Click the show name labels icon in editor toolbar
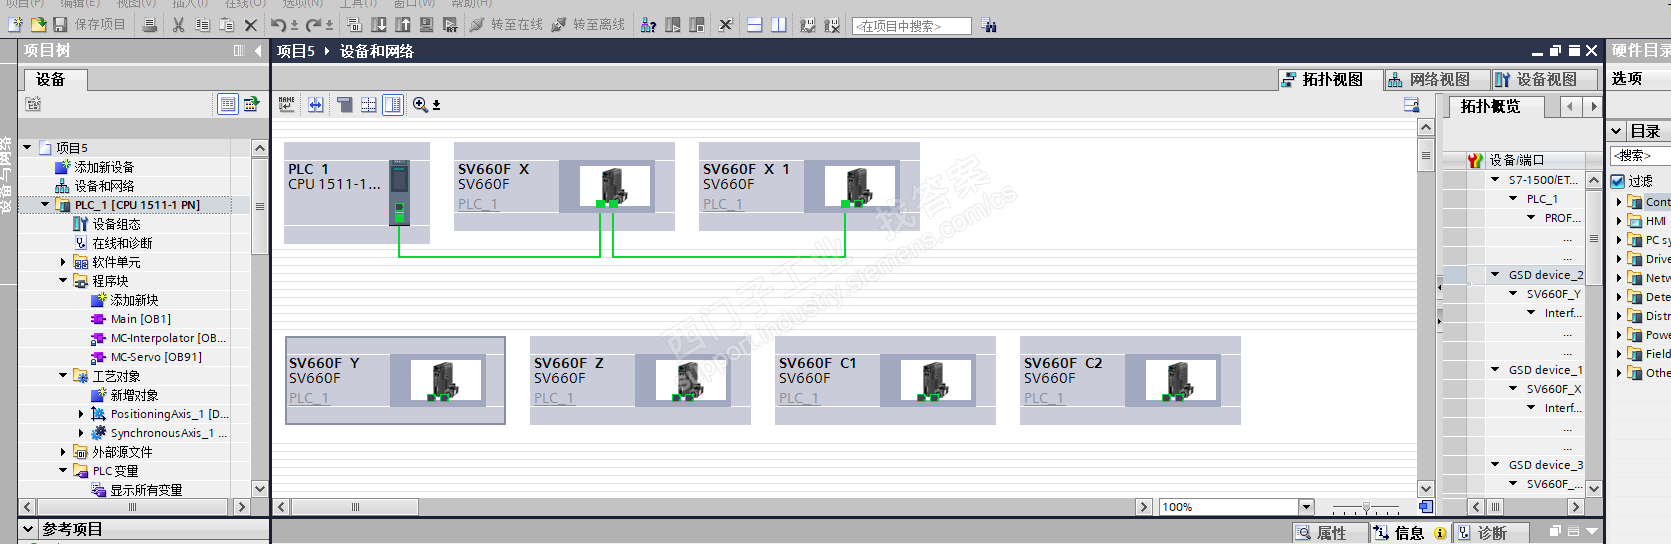1671x544 pixels. tap(287, 104)
